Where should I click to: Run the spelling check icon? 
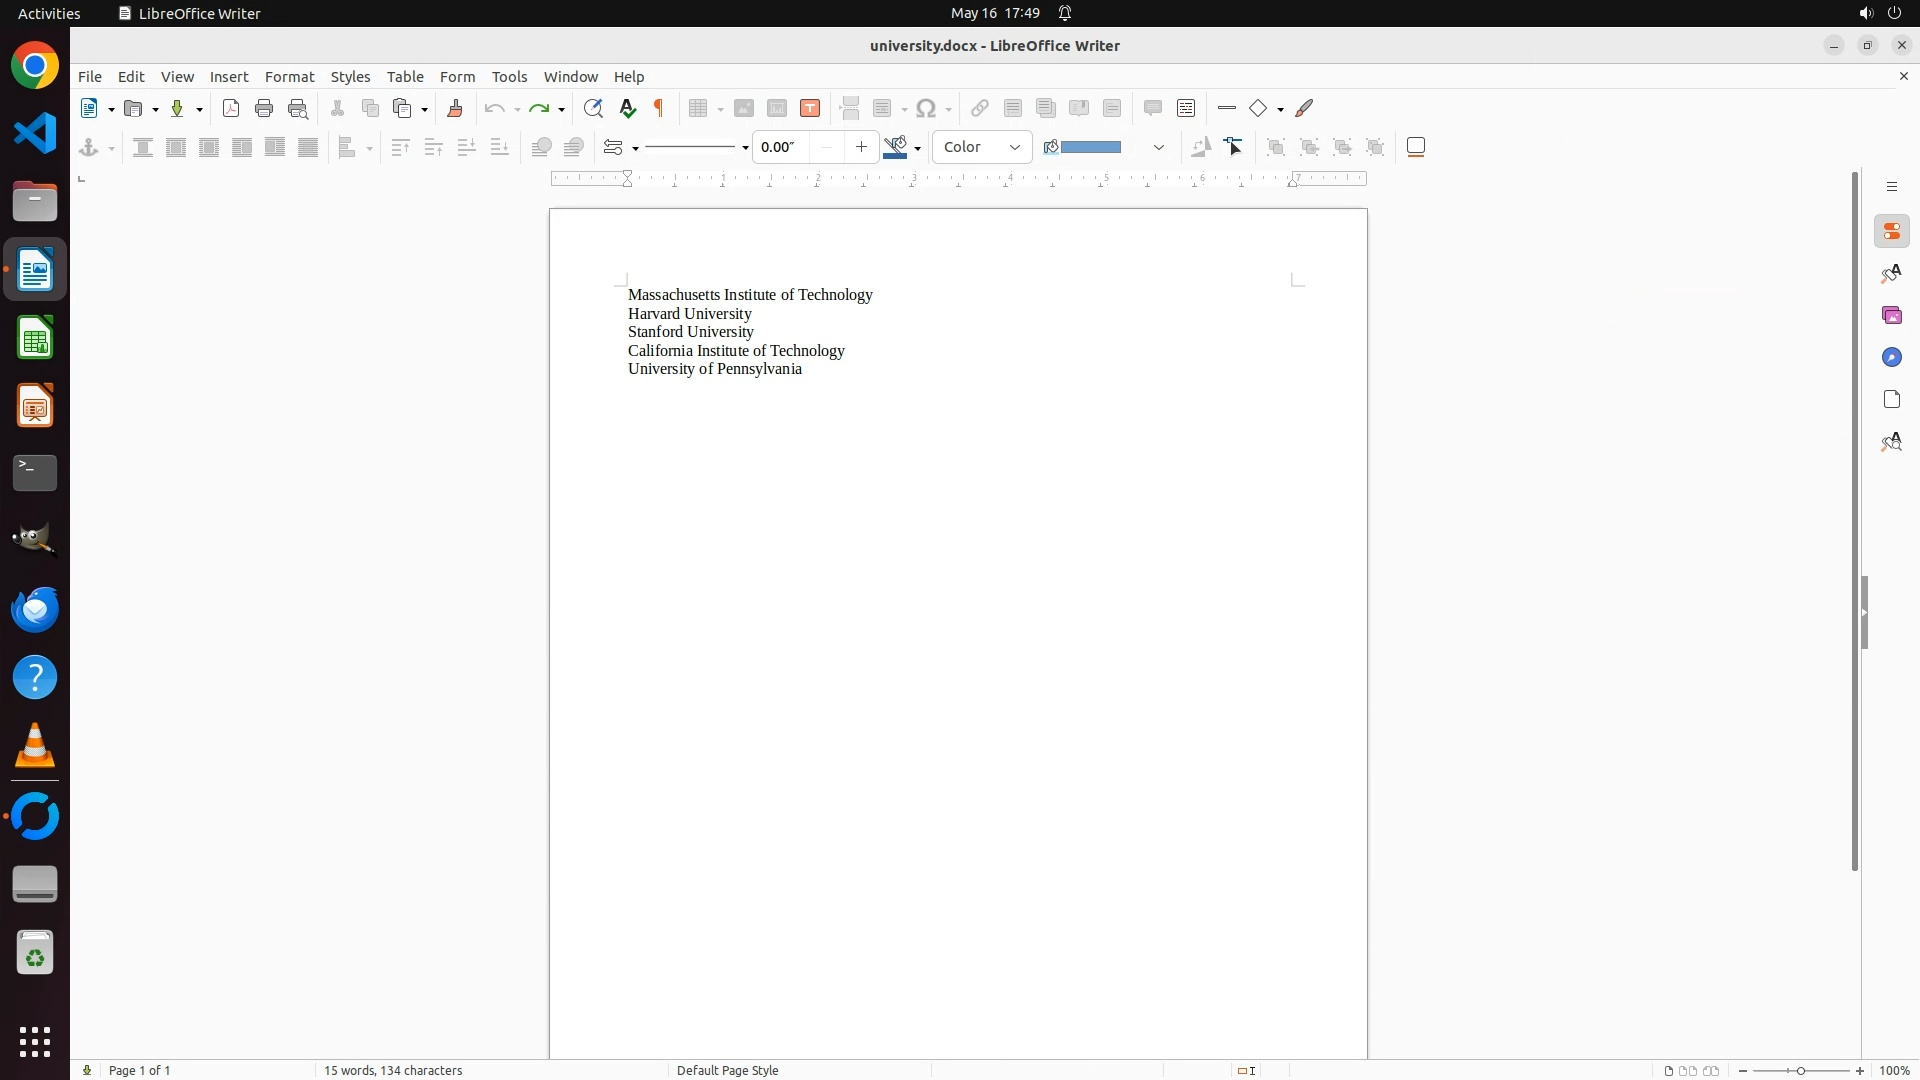pyautogui.click(x=628, y=109)
